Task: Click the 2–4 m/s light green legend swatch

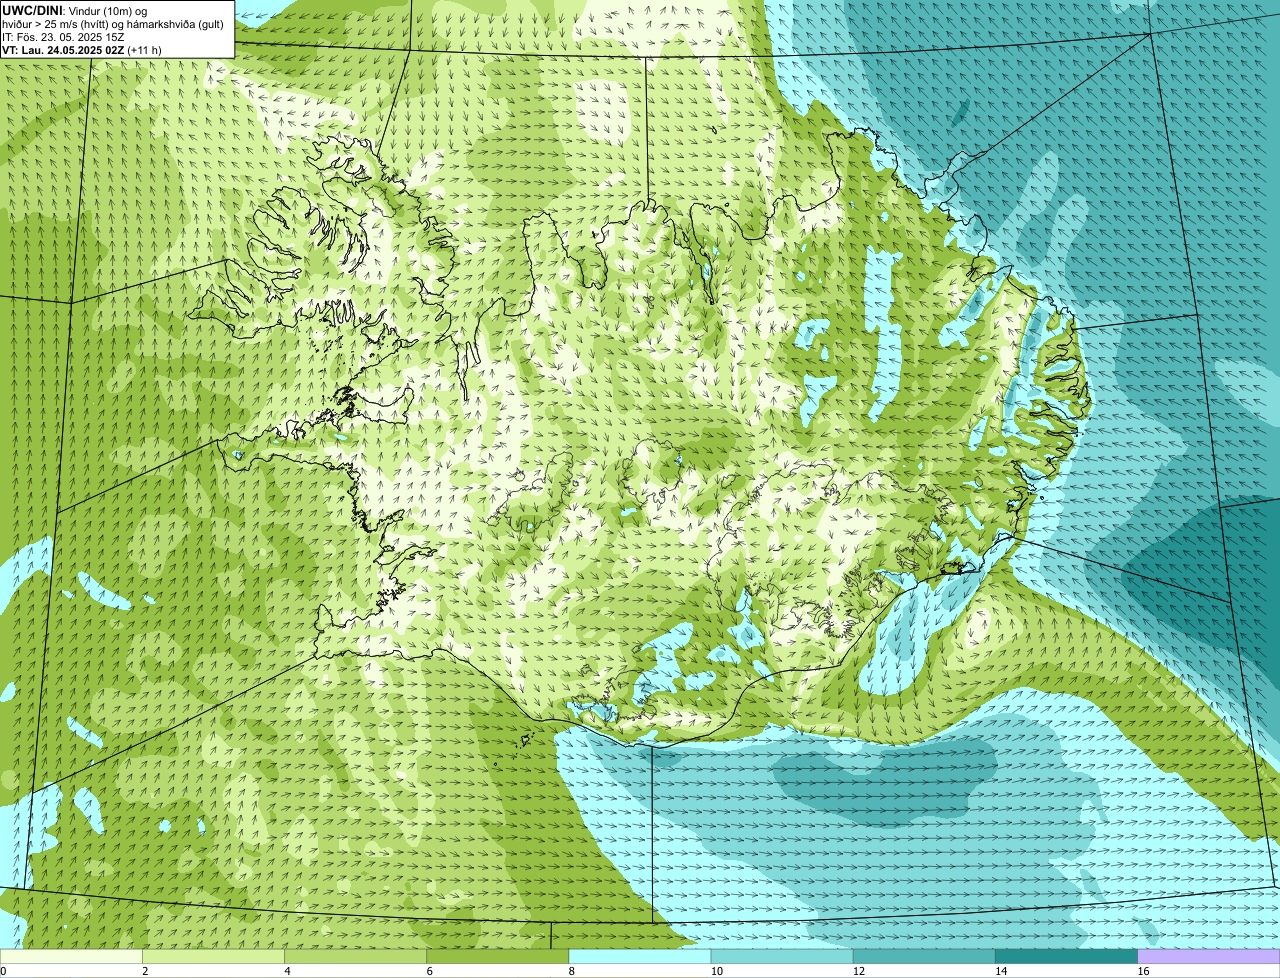Action: [x=214, y=957]
